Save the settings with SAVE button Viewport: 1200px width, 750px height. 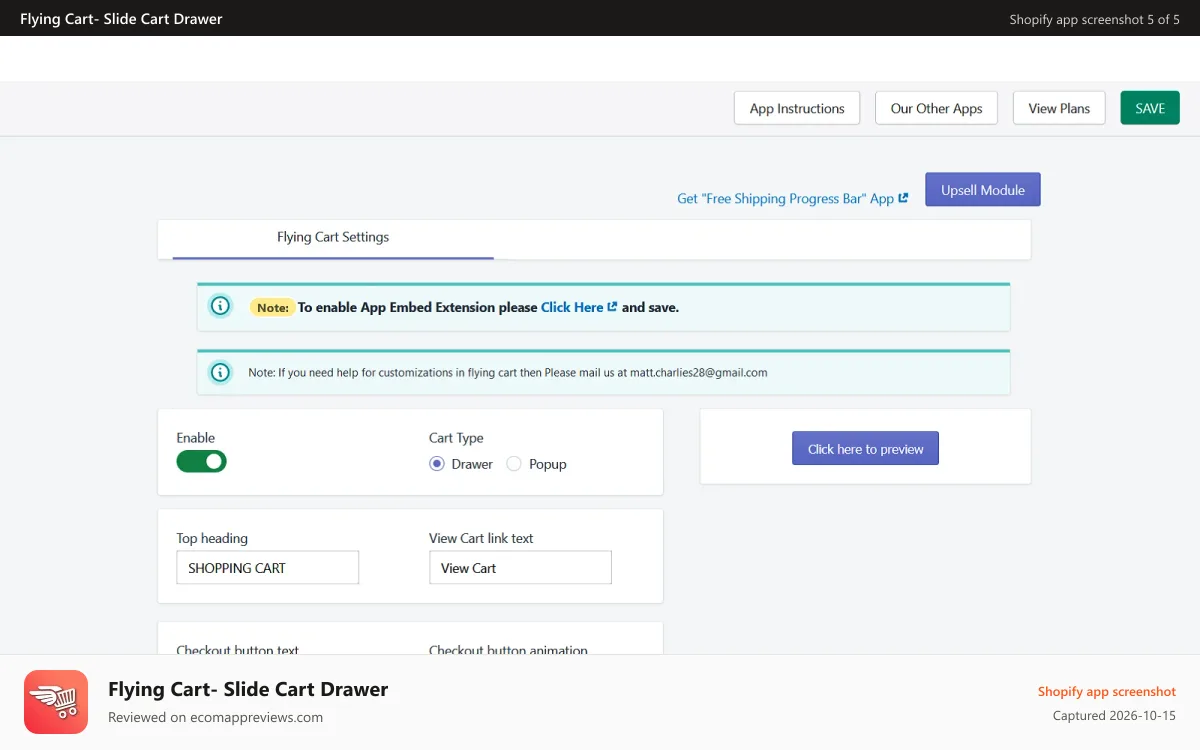[x=1150, y=108]
